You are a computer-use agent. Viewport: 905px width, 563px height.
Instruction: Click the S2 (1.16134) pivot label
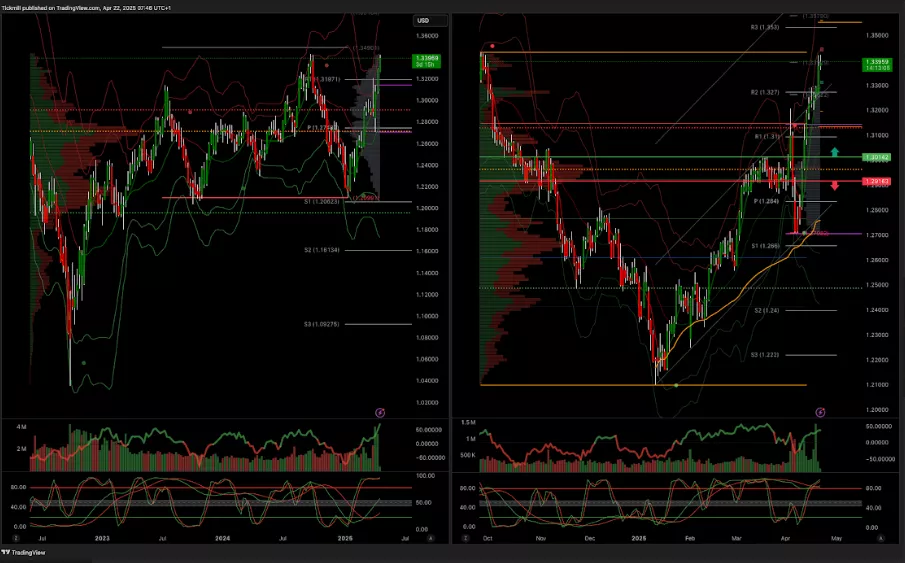326,250
